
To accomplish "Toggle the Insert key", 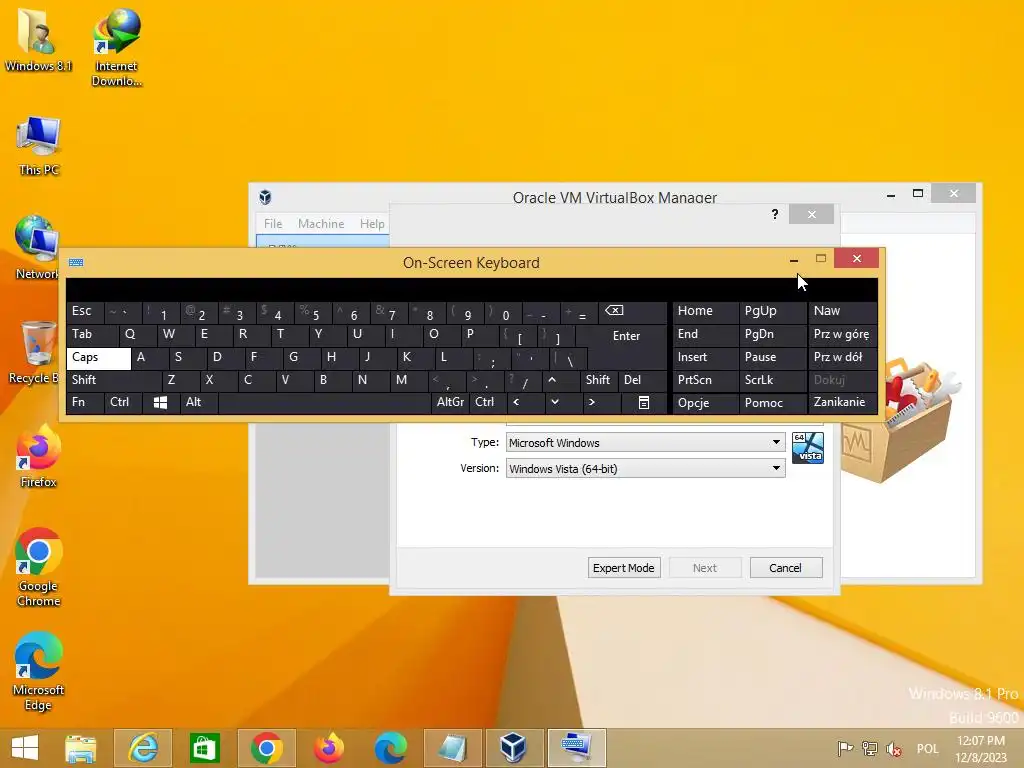I will (705, 358).
